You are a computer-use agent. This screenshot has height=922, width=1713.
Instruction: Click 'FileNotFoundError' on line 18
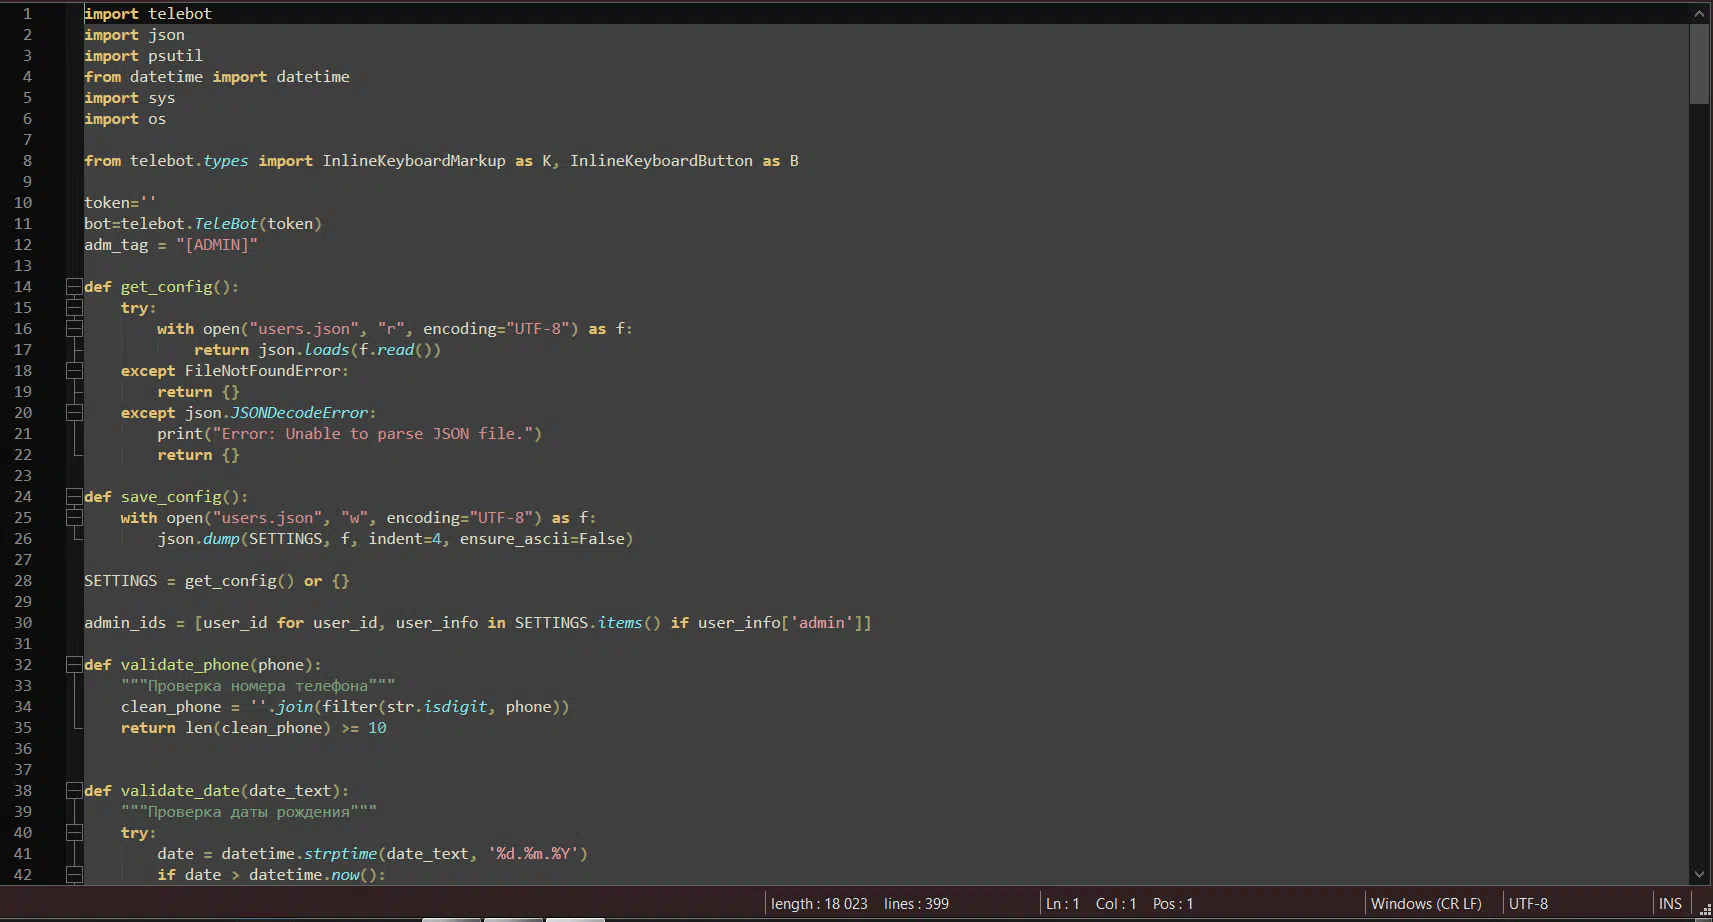[262, 371]
